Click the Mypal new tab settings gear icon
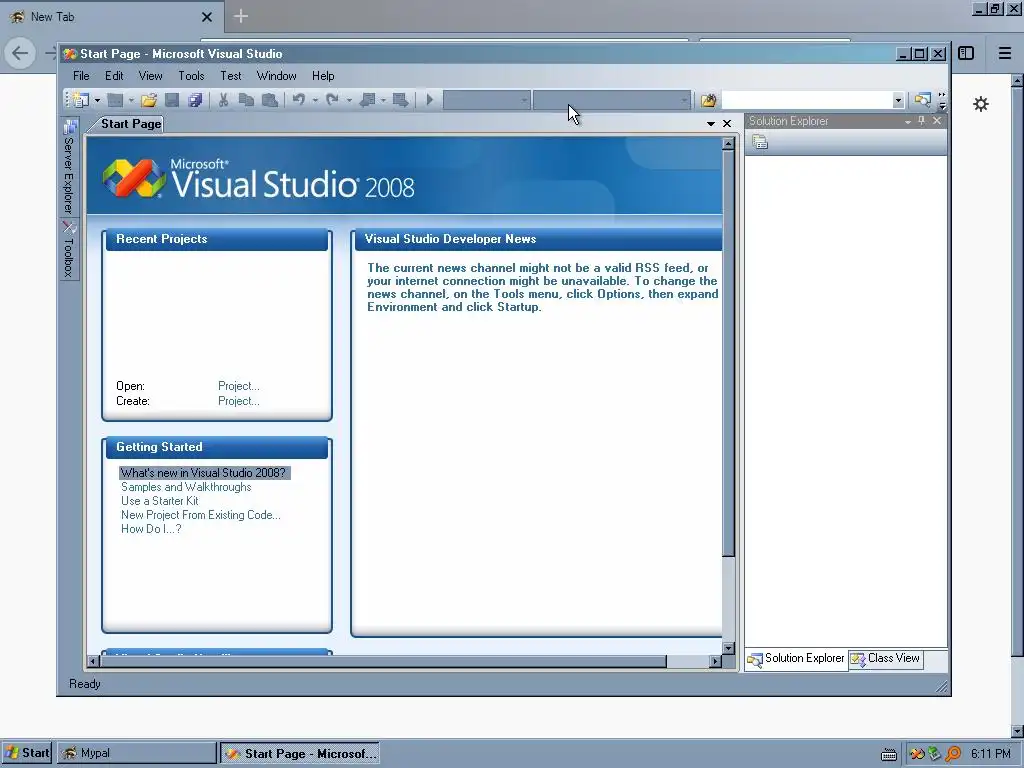The height and width of the screenshot is (768, 1024). [x=981, y=104]
